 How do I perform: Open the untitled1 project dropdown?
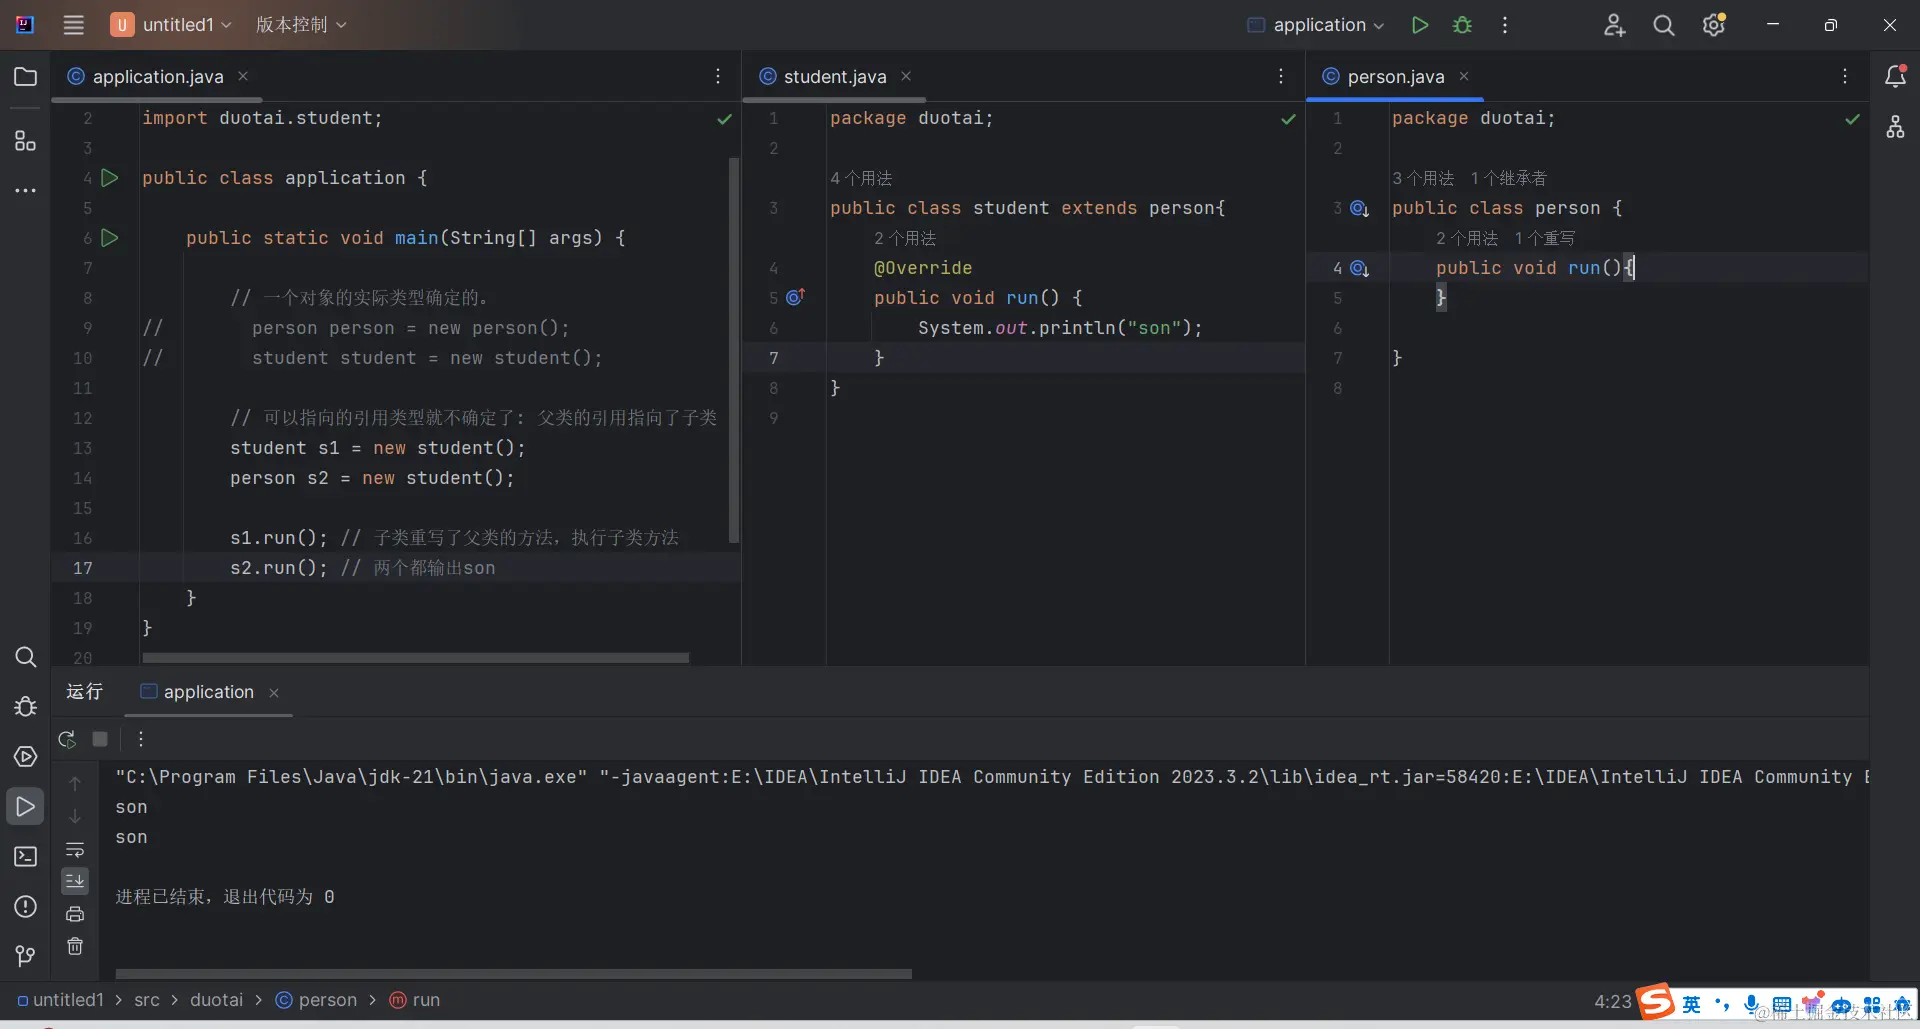[x=171, y=25]
